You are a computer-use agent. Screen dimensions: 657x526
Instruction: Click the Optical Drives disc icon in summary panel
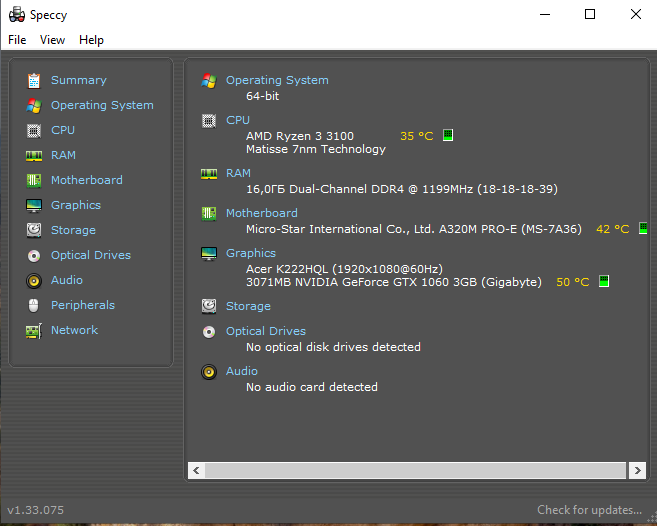click(209, 332)
